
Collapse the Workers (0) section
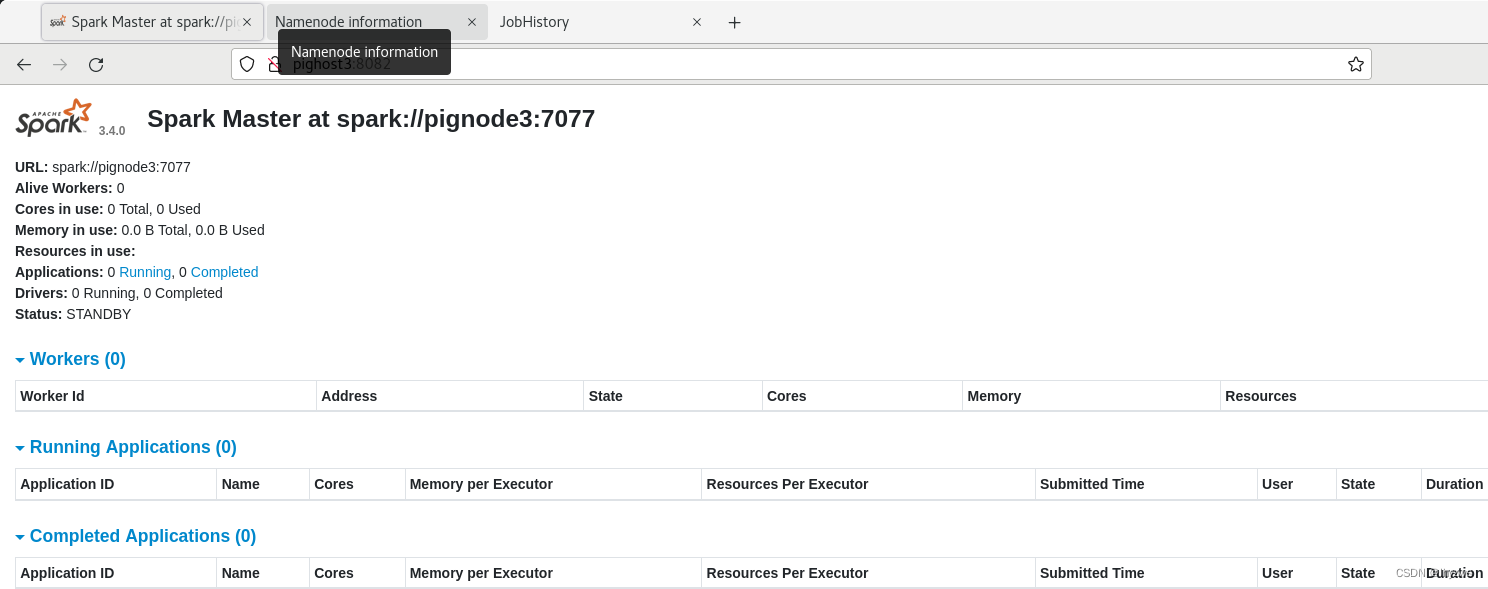[x=70, y=359]
